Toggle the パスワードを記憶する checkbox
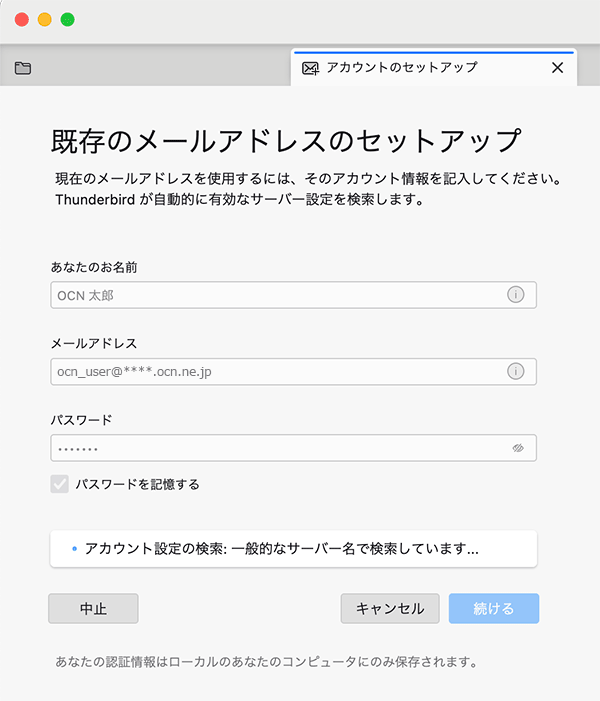600x701 pixels. click(59, 484)
